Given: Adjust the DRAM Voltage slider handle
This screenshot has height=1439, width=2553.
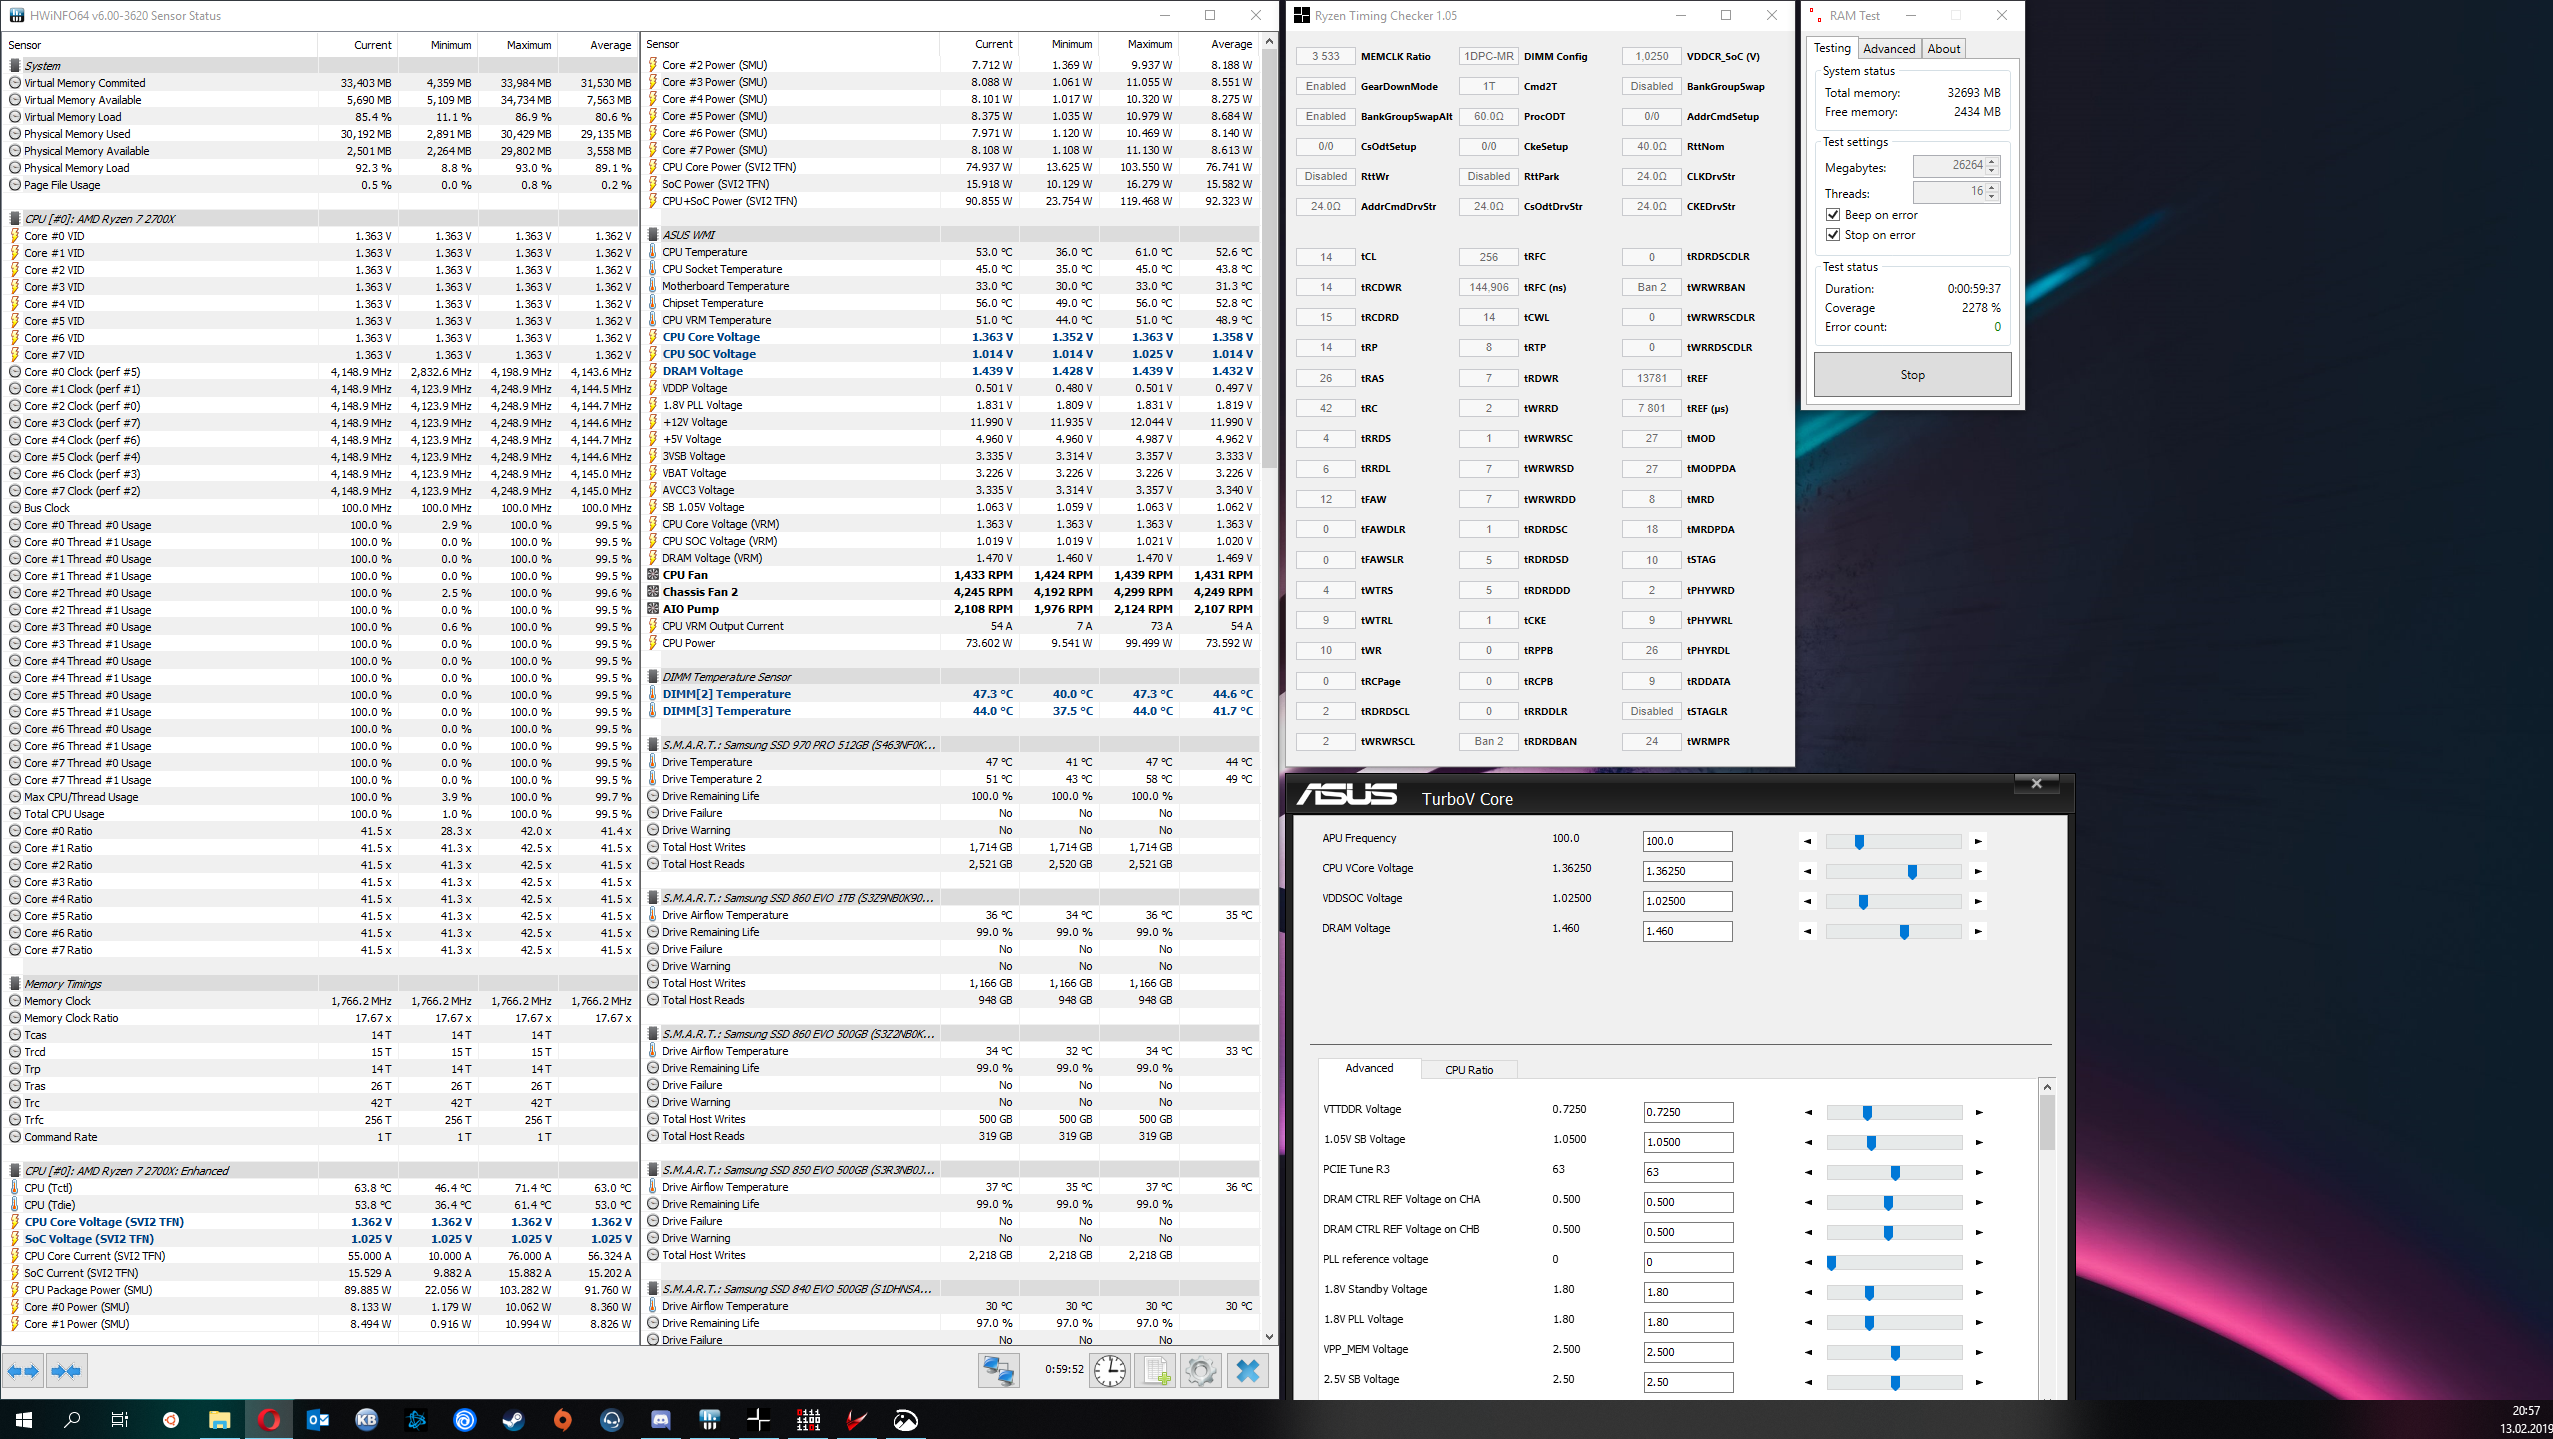Looking at the screenshot, I should pos(1904,932).
